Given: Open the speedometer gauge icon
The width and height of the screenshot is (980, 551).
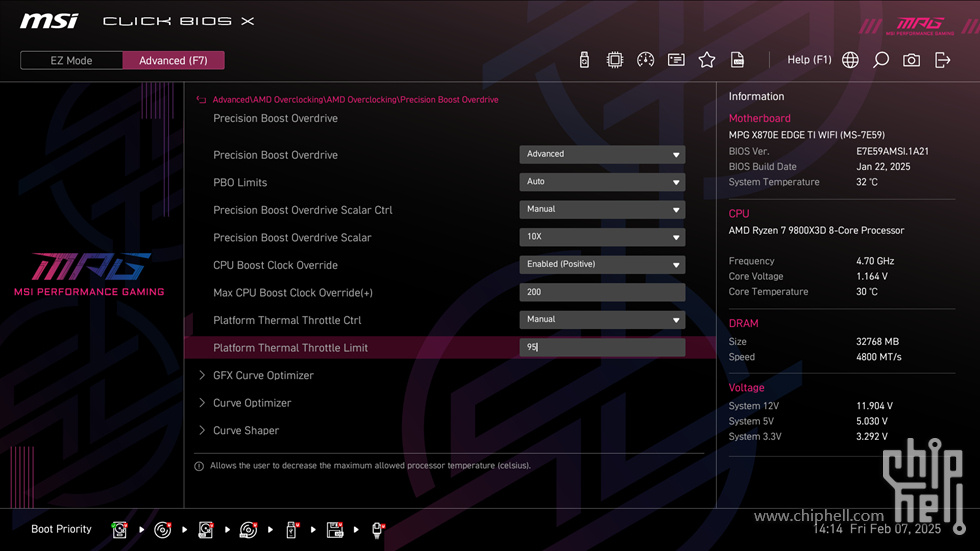Looking at the screenshot, I should 645,60.
